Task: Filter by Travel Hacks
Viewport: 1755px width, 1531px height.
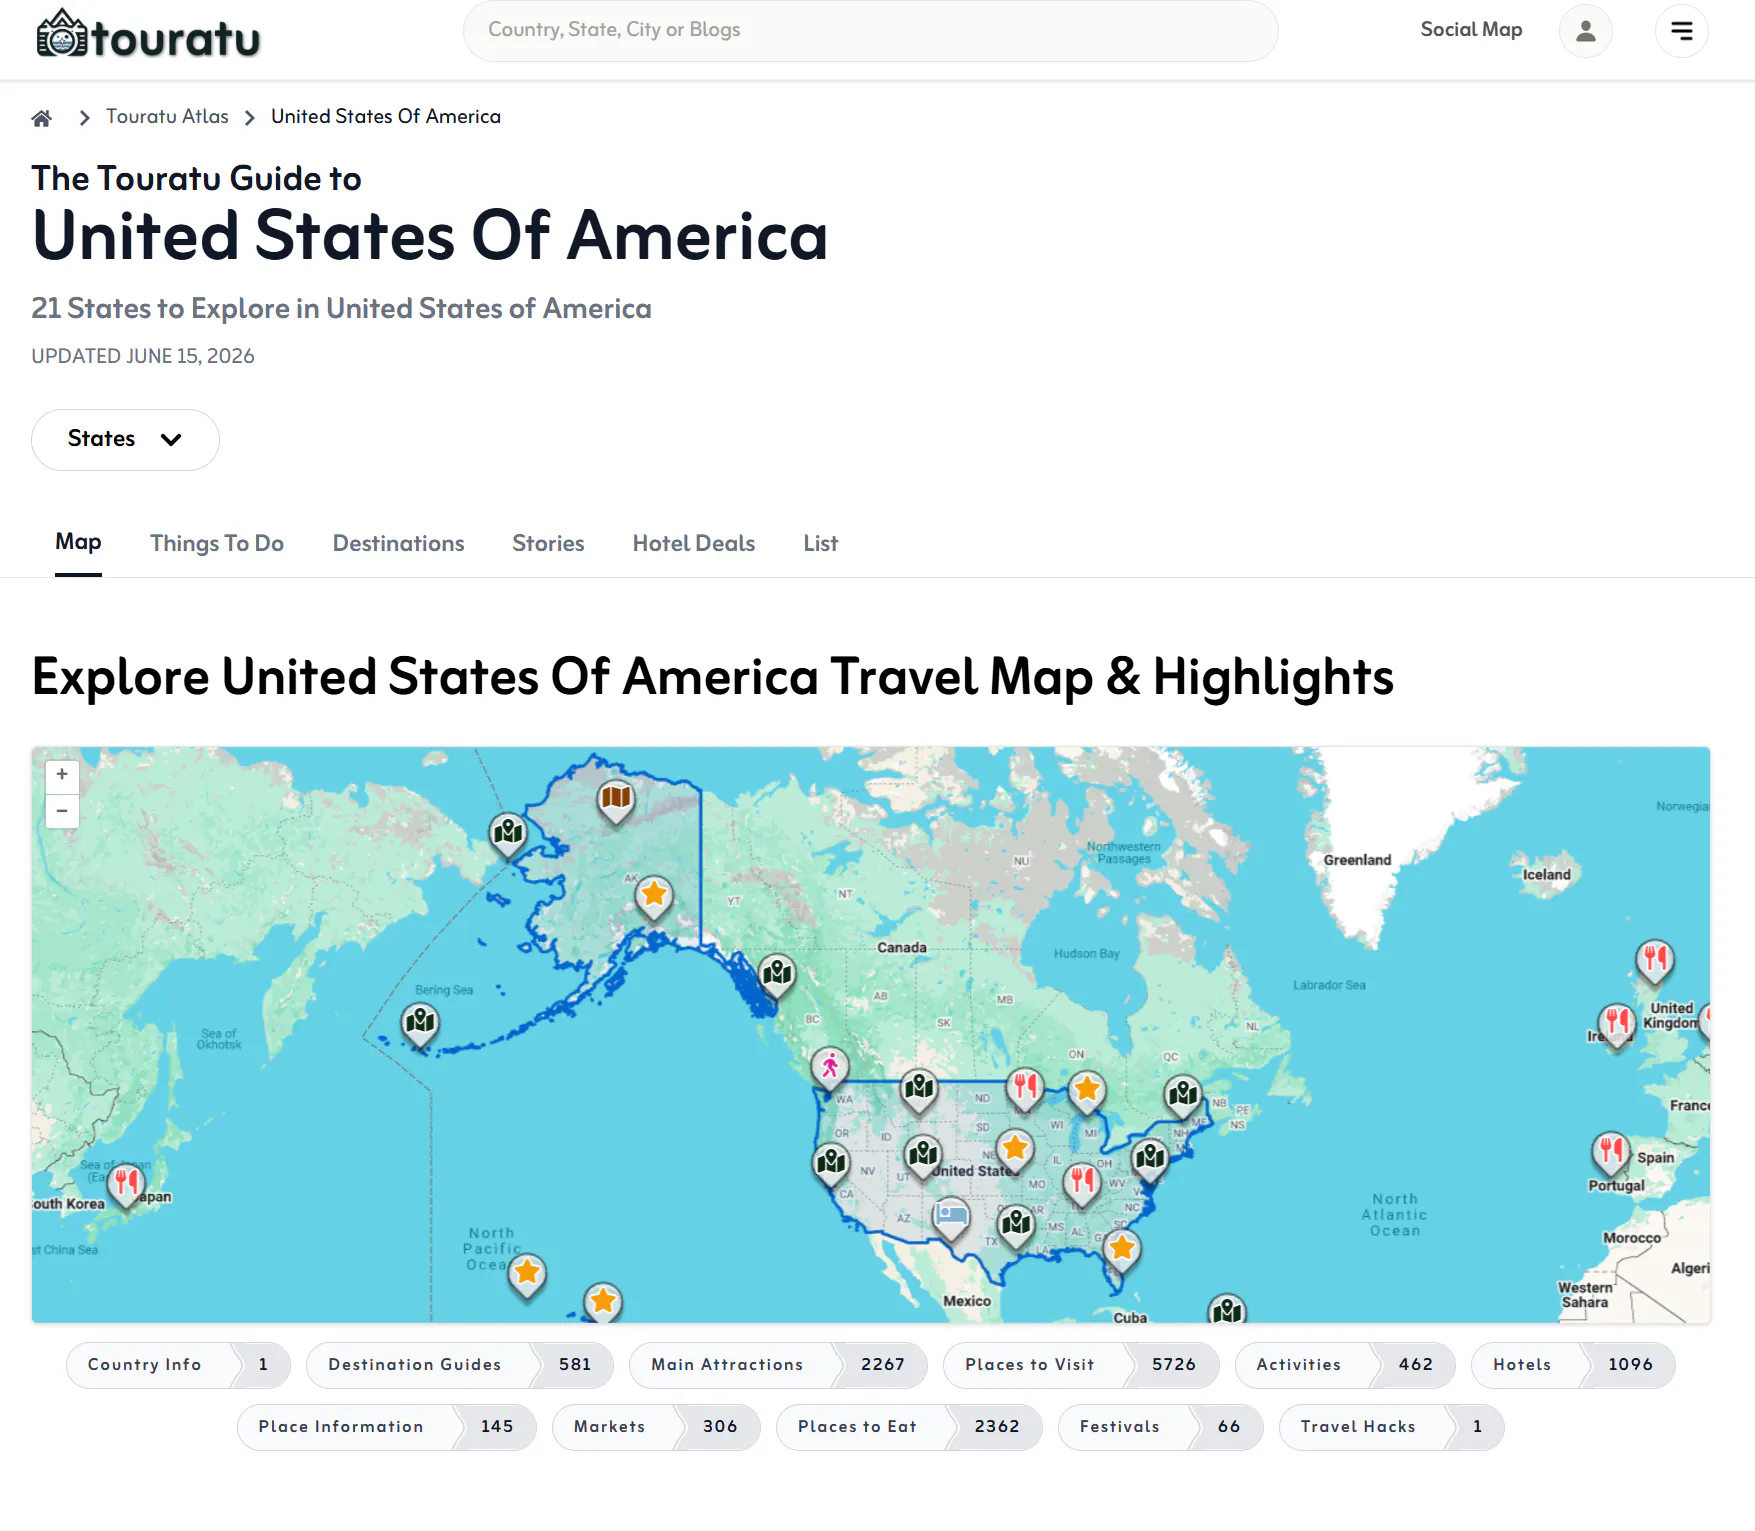Action: [1391, 1427]
